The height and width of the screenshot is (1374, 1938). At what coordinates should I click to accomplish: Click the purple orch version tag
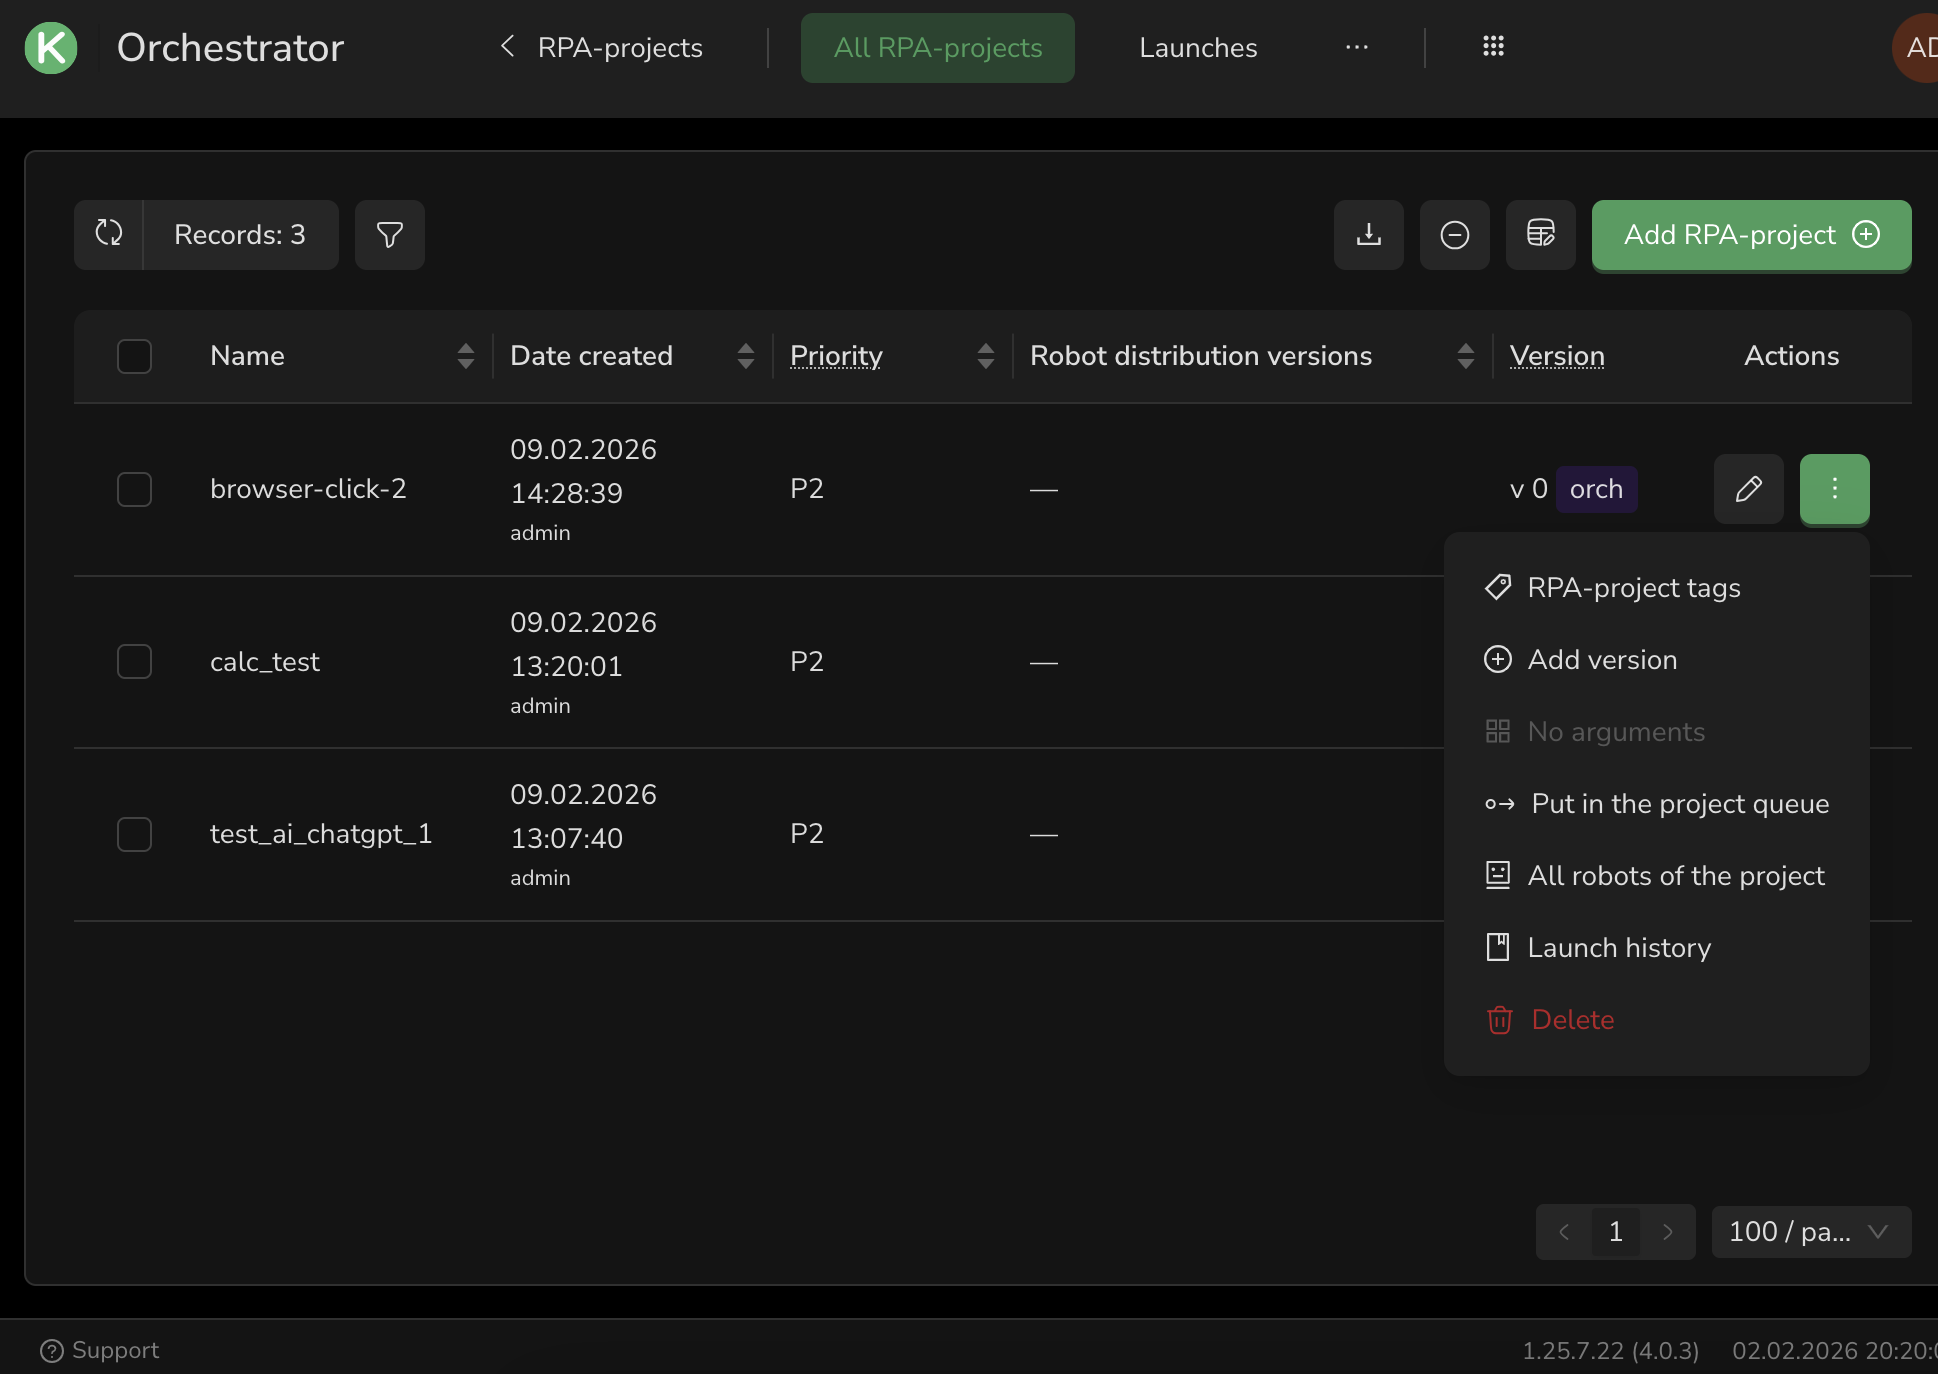(1596, 489)
